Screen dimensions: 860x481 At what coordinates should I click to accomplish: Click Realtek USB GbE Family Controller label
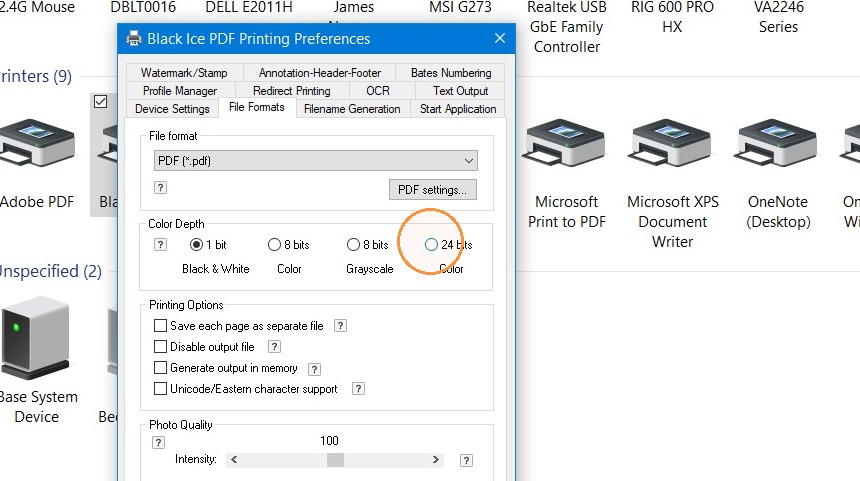click(567, 27)
